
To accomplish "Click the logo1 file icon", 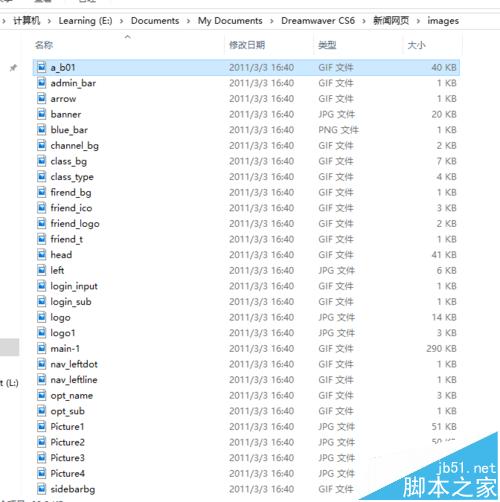I will point(41,333).
